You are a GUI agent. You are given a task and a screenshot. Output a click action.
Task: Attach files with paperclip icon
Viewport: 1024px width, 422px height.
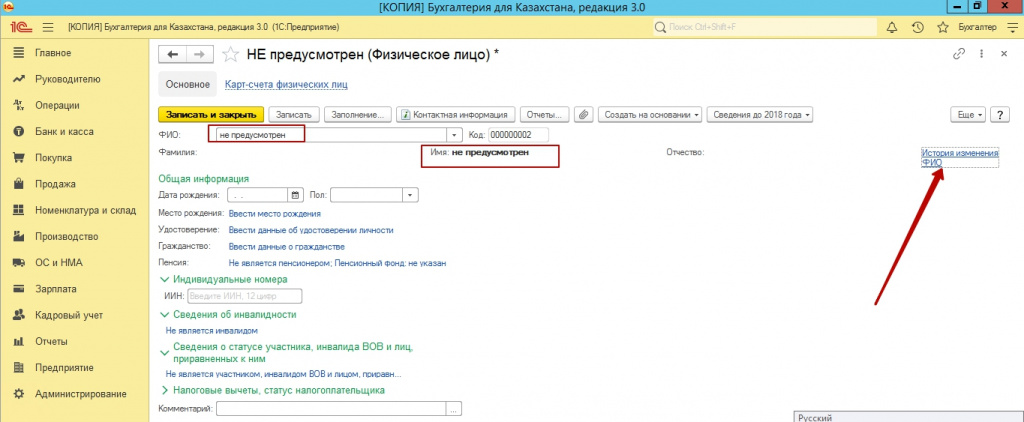click(584, 114)
